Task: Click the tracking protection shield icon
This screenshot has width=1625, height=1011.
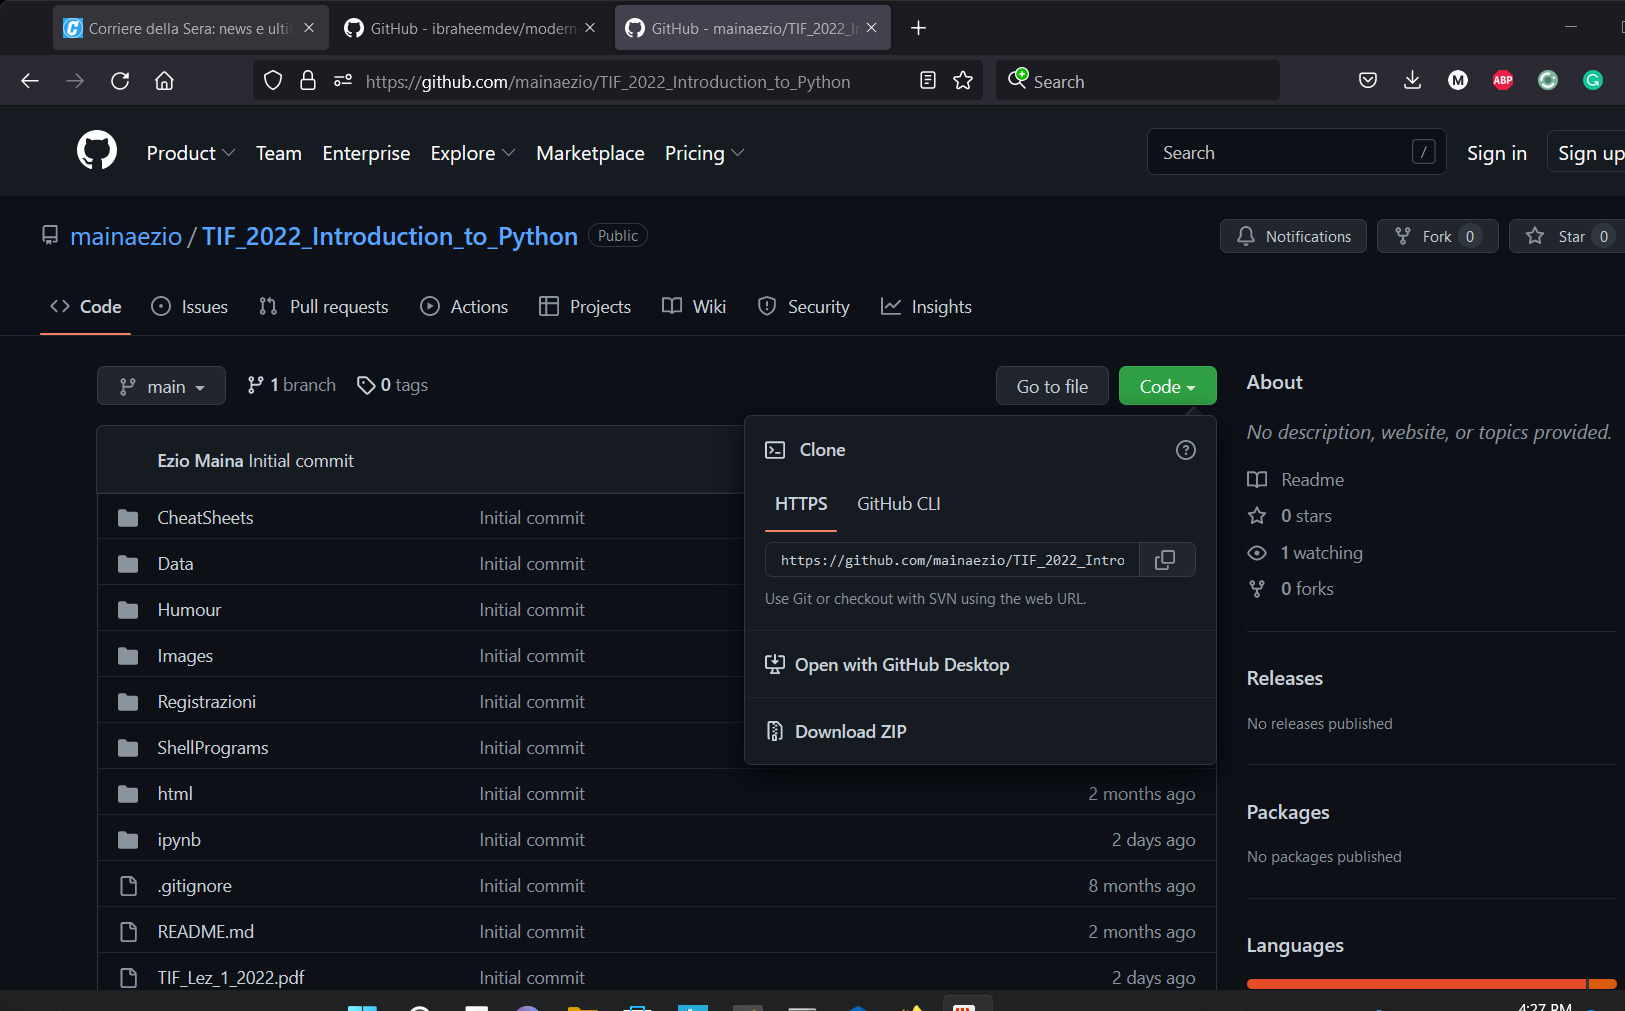Action: point(273,81)
